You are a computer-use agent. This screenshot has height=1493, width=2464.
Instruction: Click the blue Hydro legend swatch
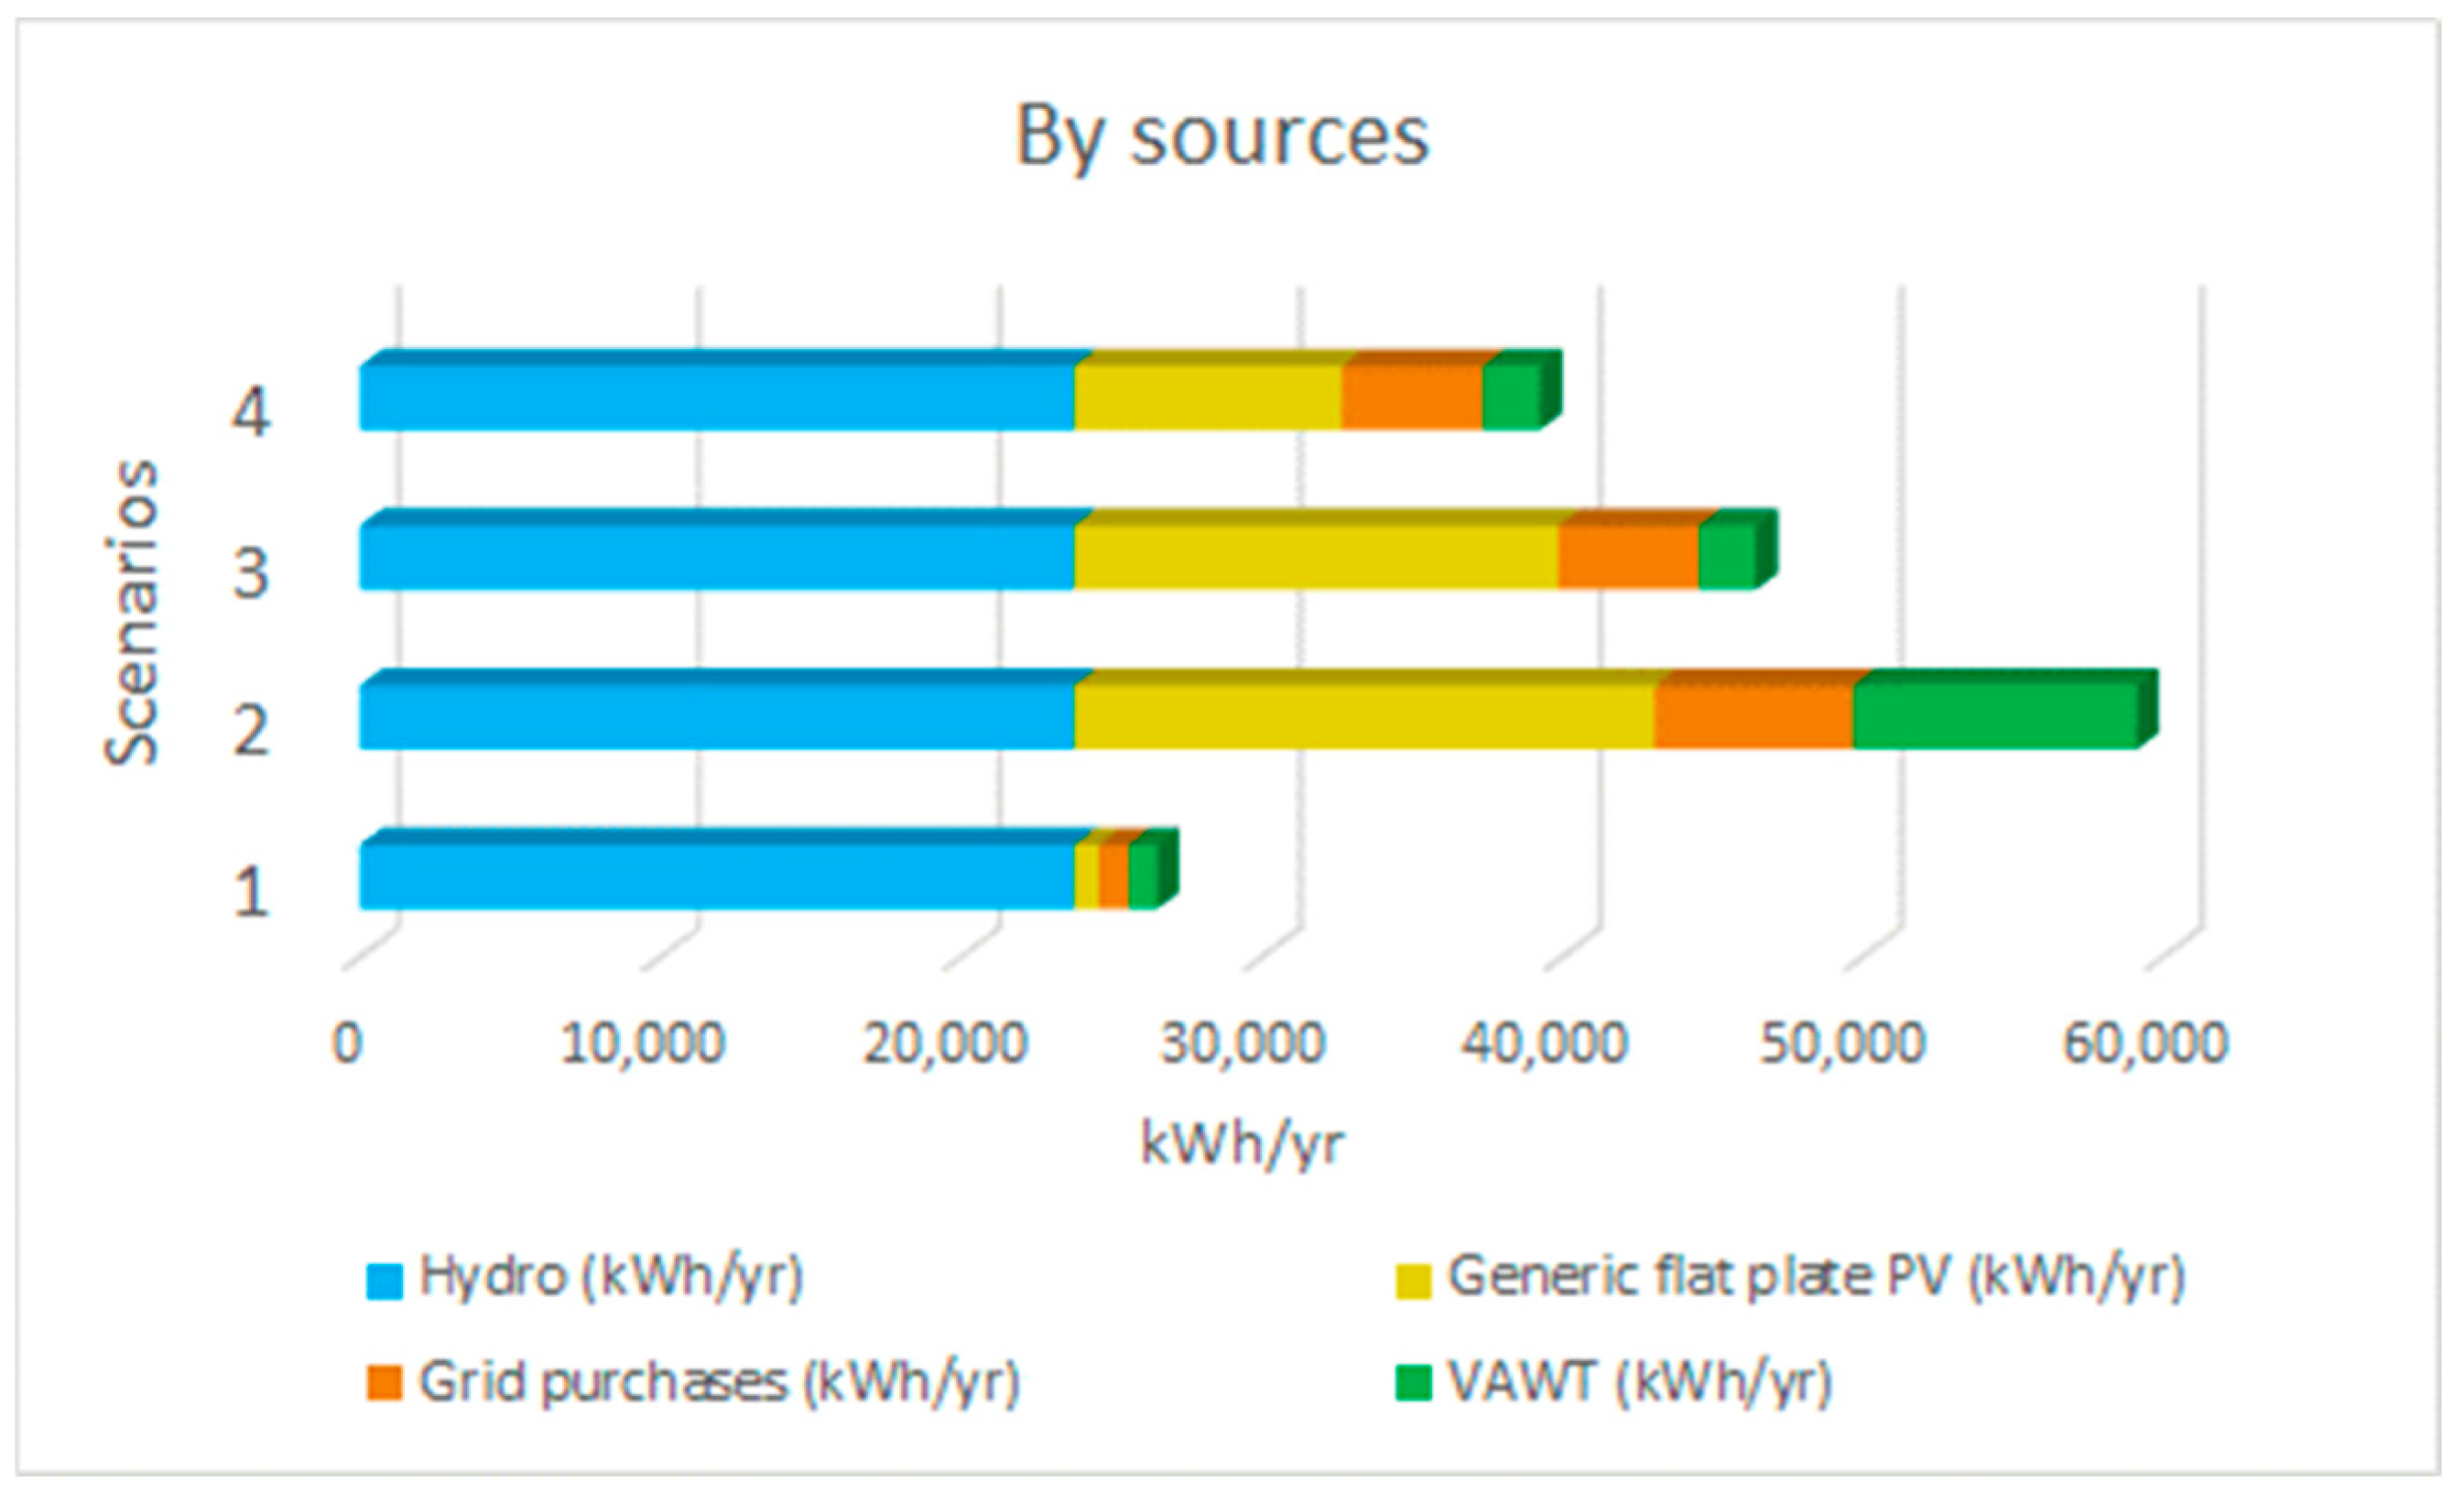[x=384, y=1281]
